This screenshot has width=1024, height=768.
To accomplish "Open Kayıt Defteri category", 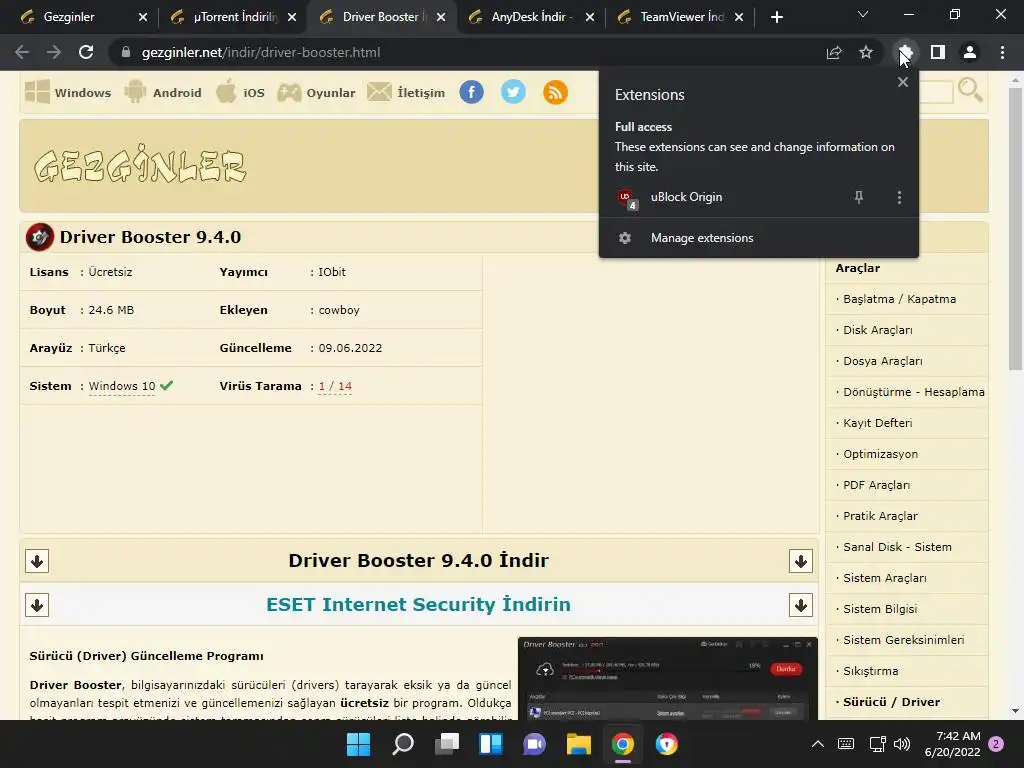I will (878, 423).
